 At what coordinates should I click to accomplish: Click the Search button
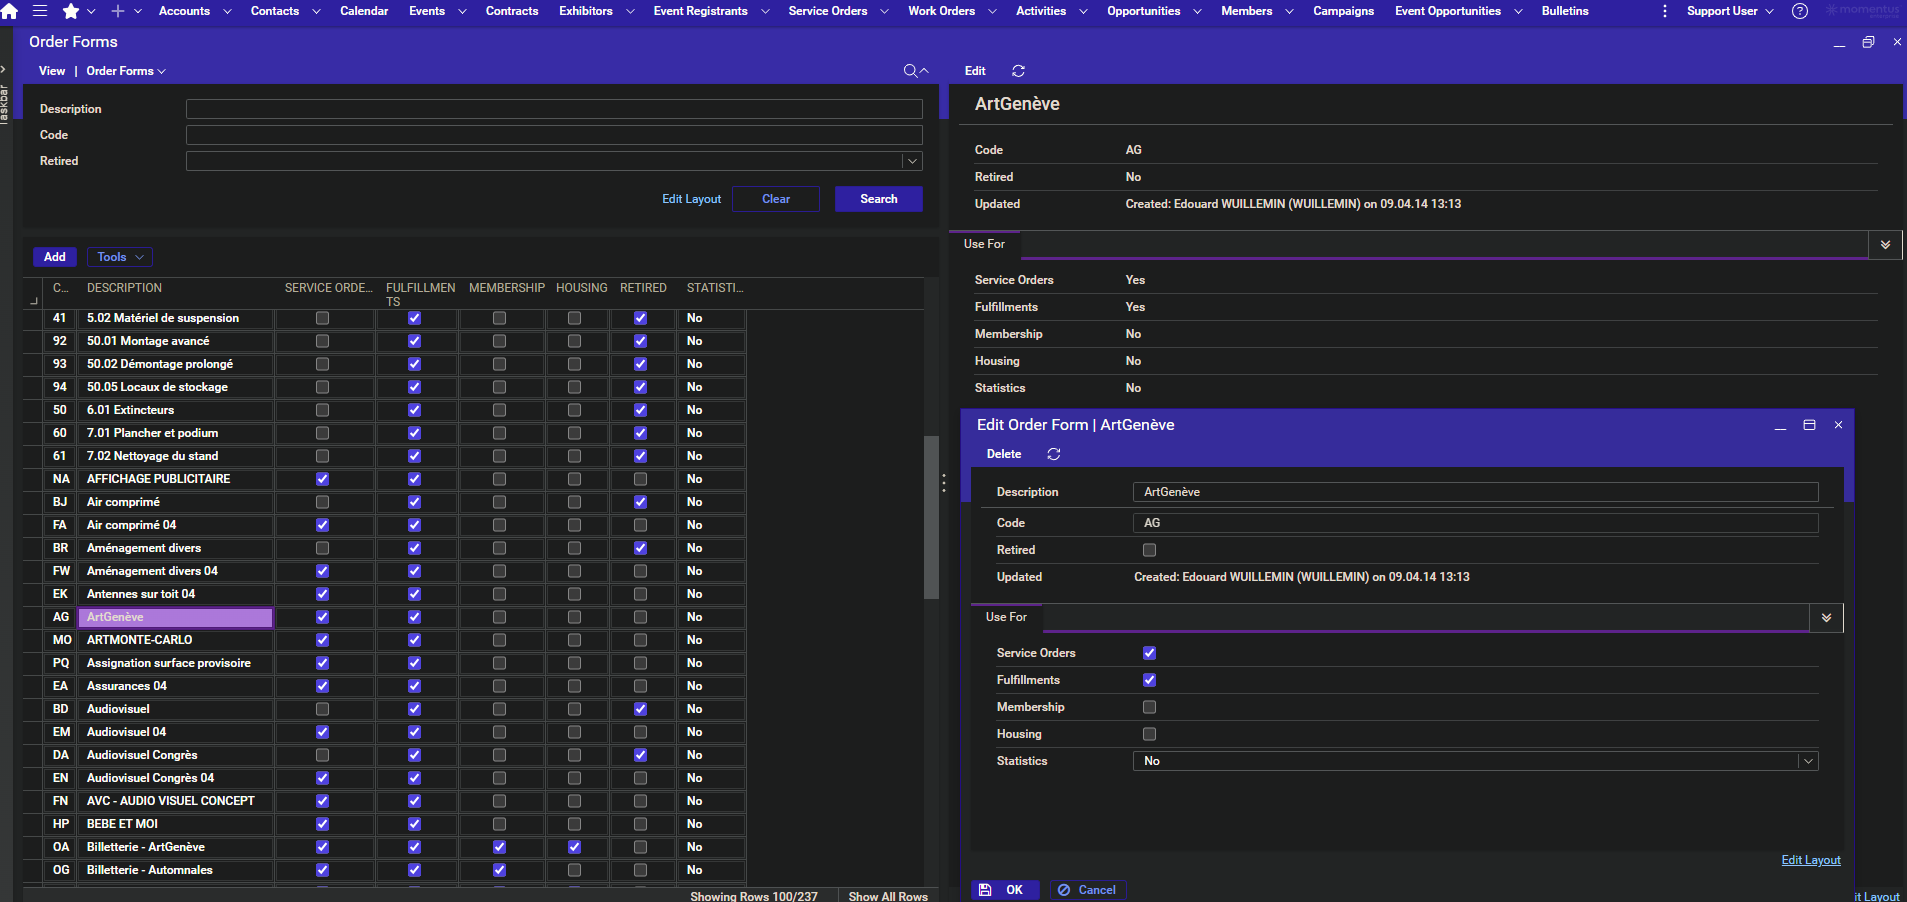(x=878, y=199)
